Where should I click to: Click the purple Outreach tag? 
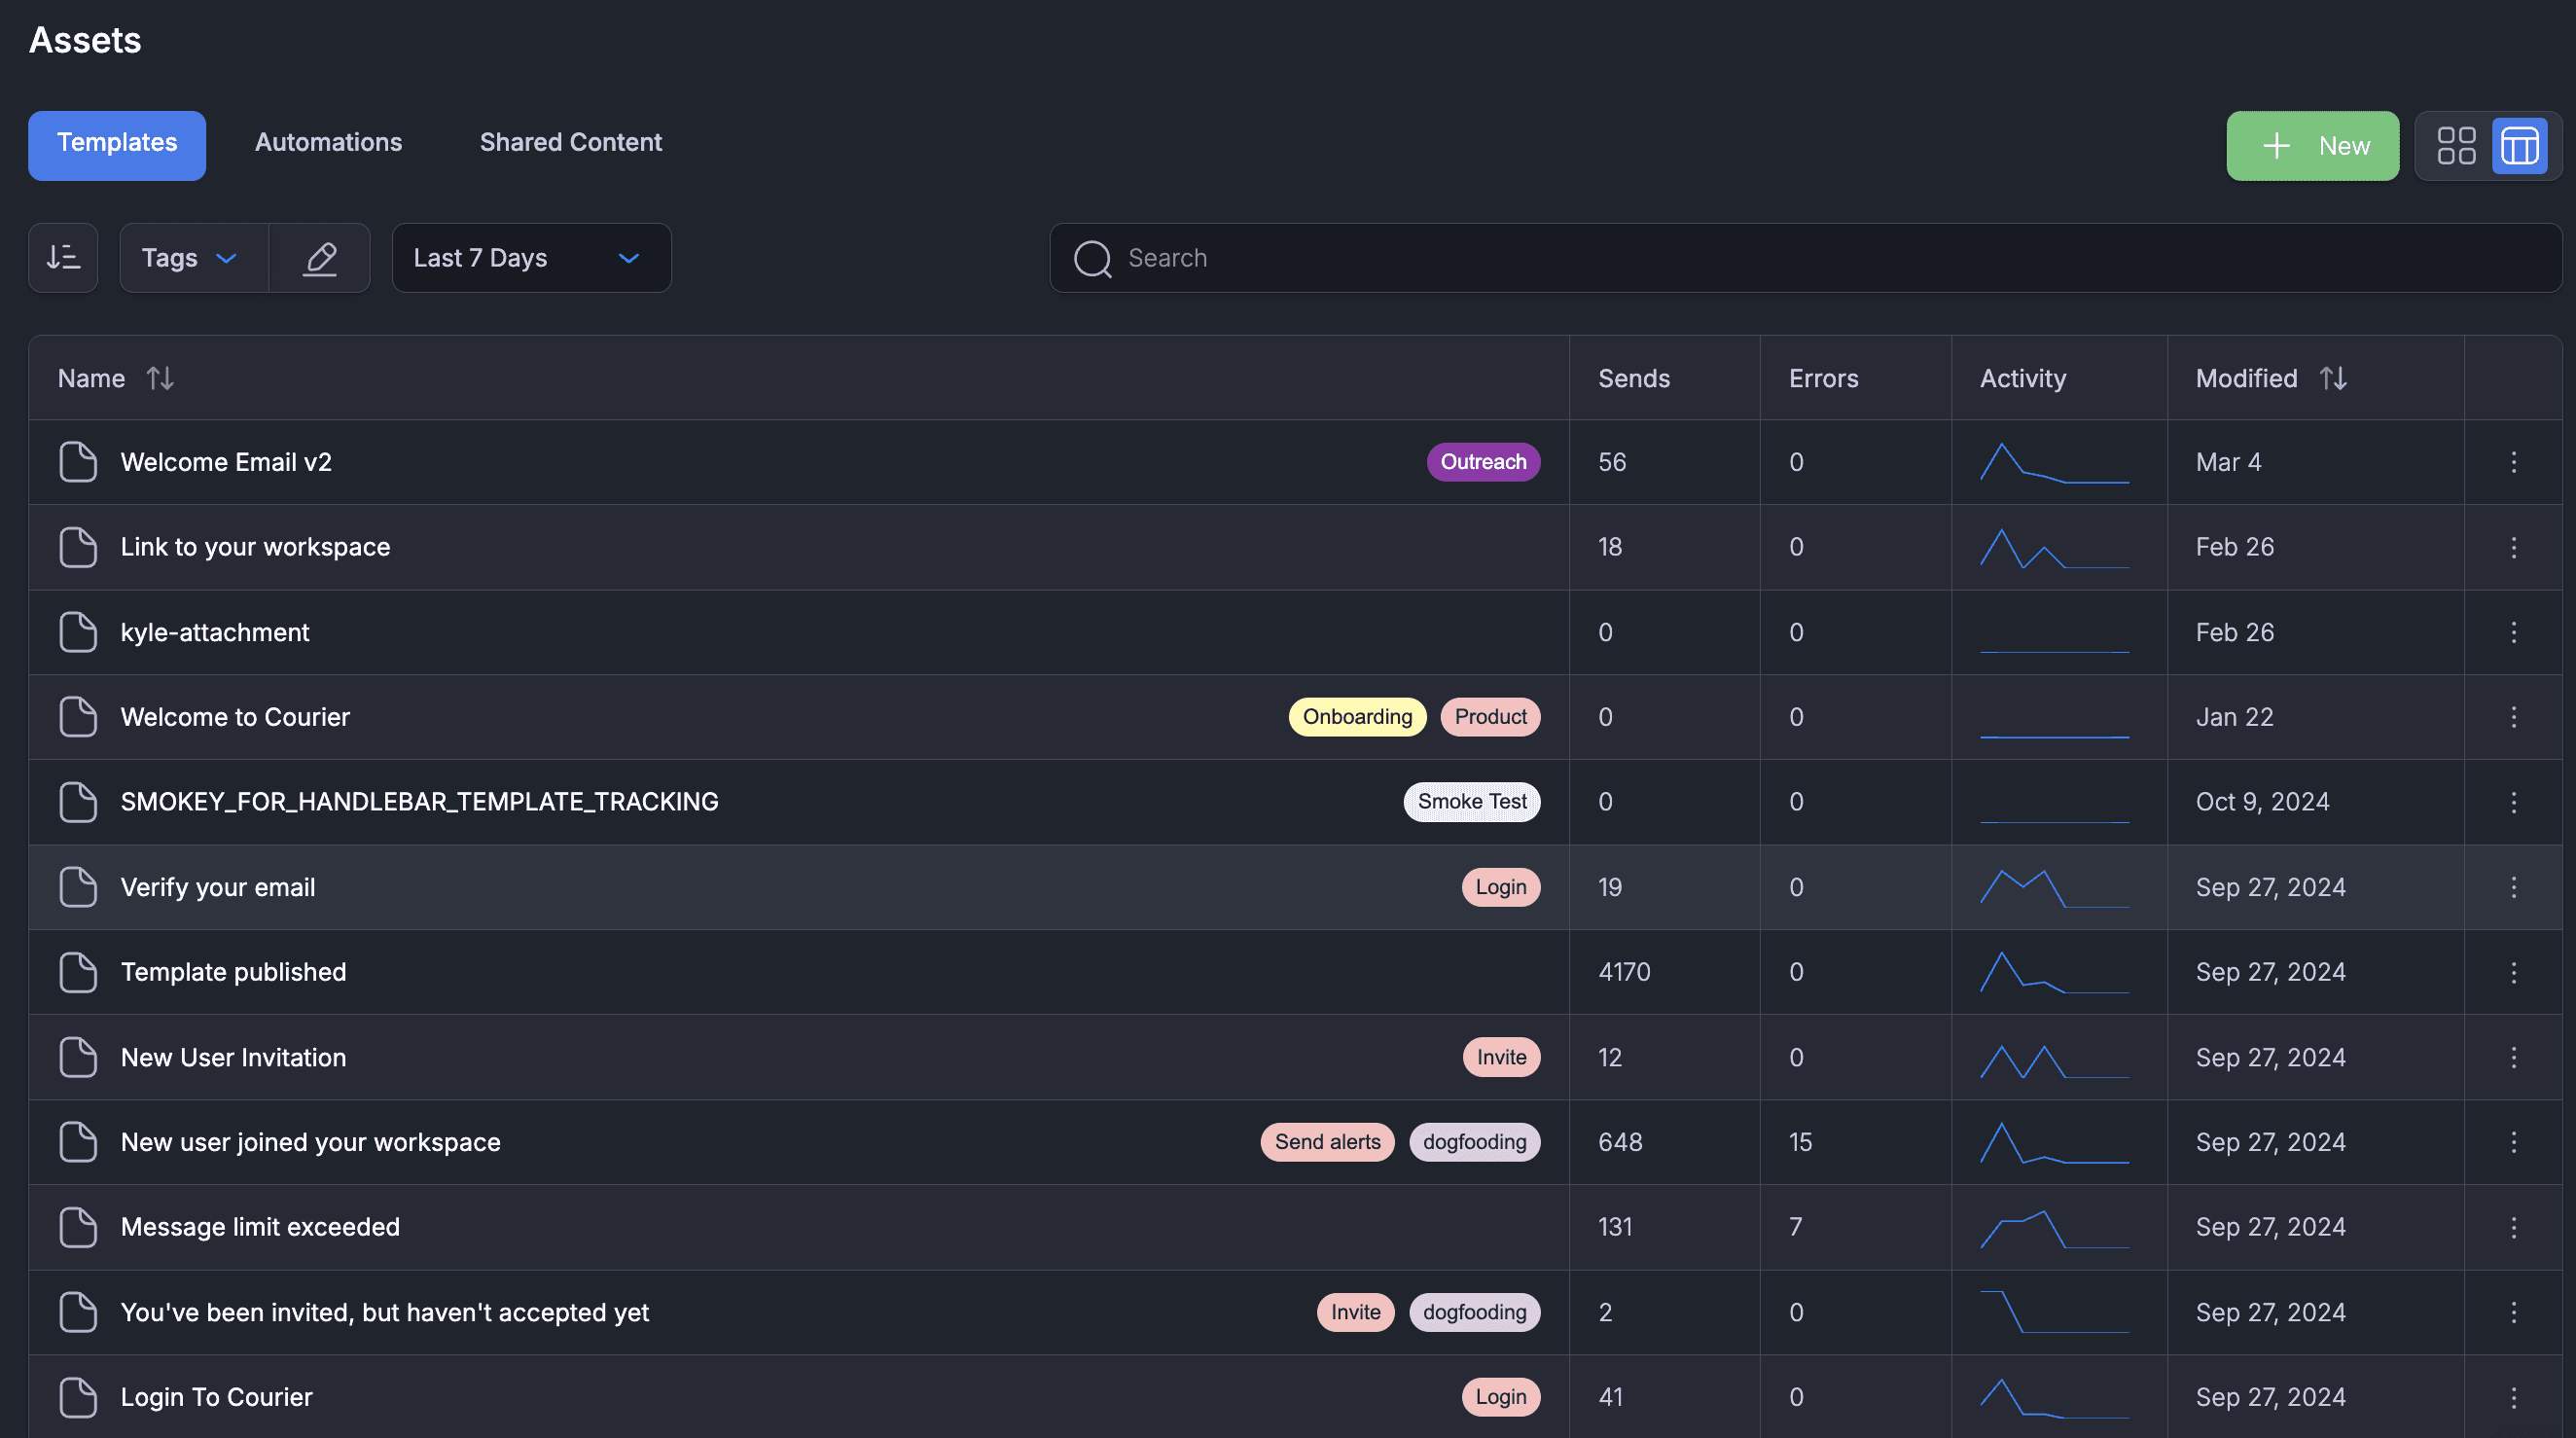pyautogui.click(x=1482, y=462)
